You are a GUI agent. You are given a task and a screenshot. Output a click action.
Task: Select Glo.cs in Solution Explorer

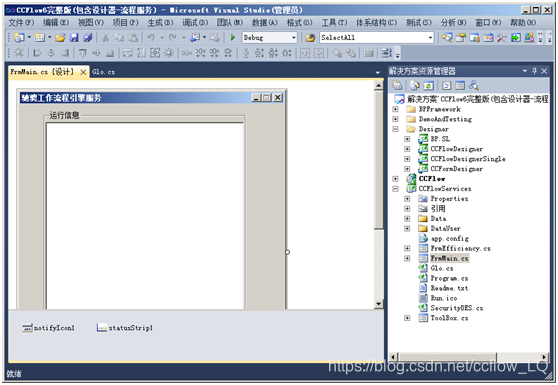click(x=442, y=268)
